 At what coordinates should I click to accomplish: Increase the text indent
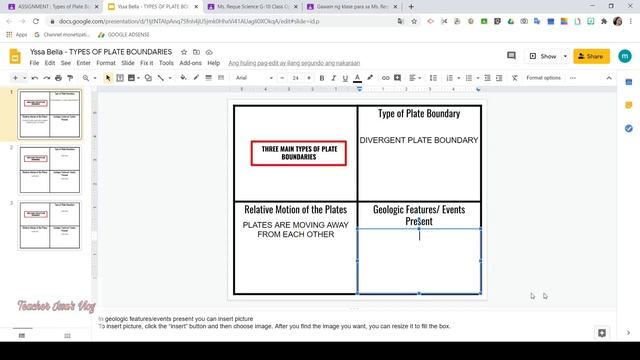coord(499,78)
